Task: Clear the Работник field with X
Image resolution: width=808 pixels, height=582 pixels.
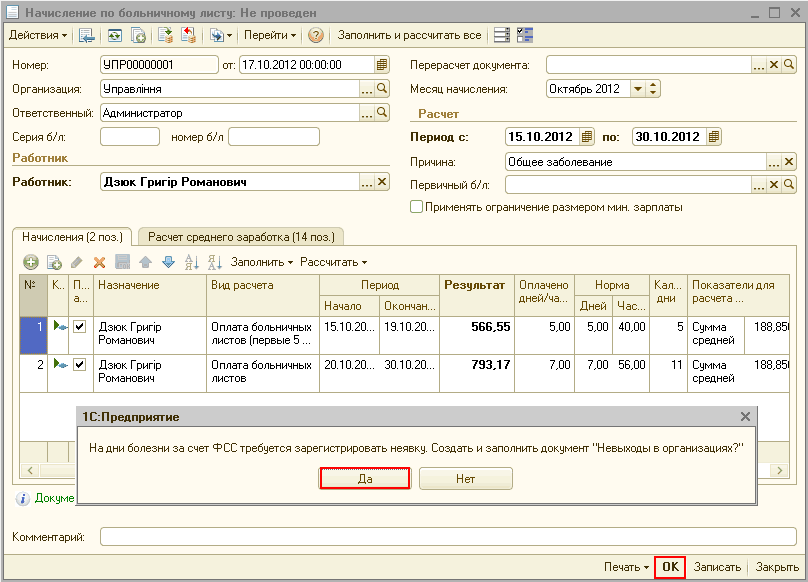Action: pos(382,182)
